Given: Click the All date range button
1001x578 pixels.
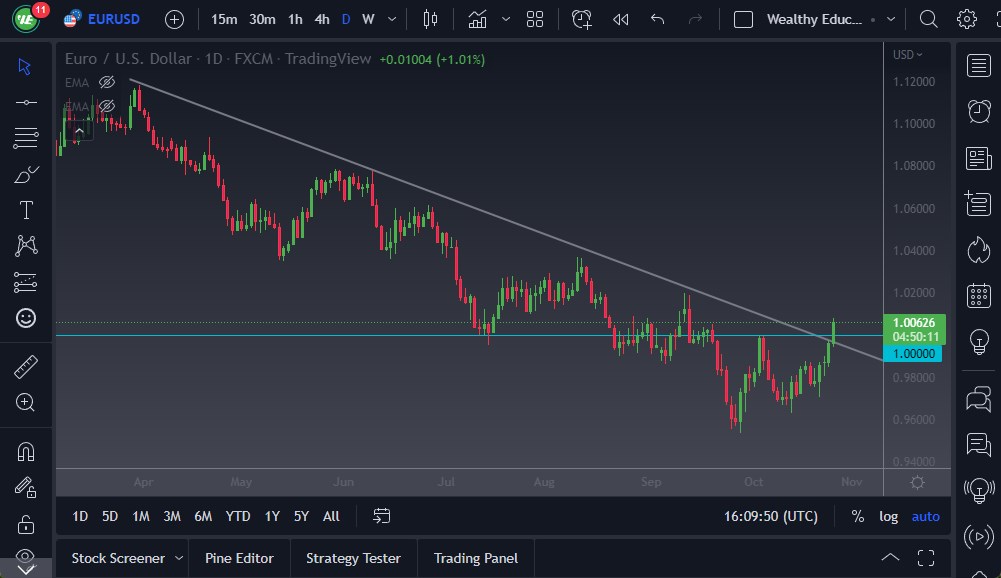Looking at the screenshot, I should click(x=331, y=516).
